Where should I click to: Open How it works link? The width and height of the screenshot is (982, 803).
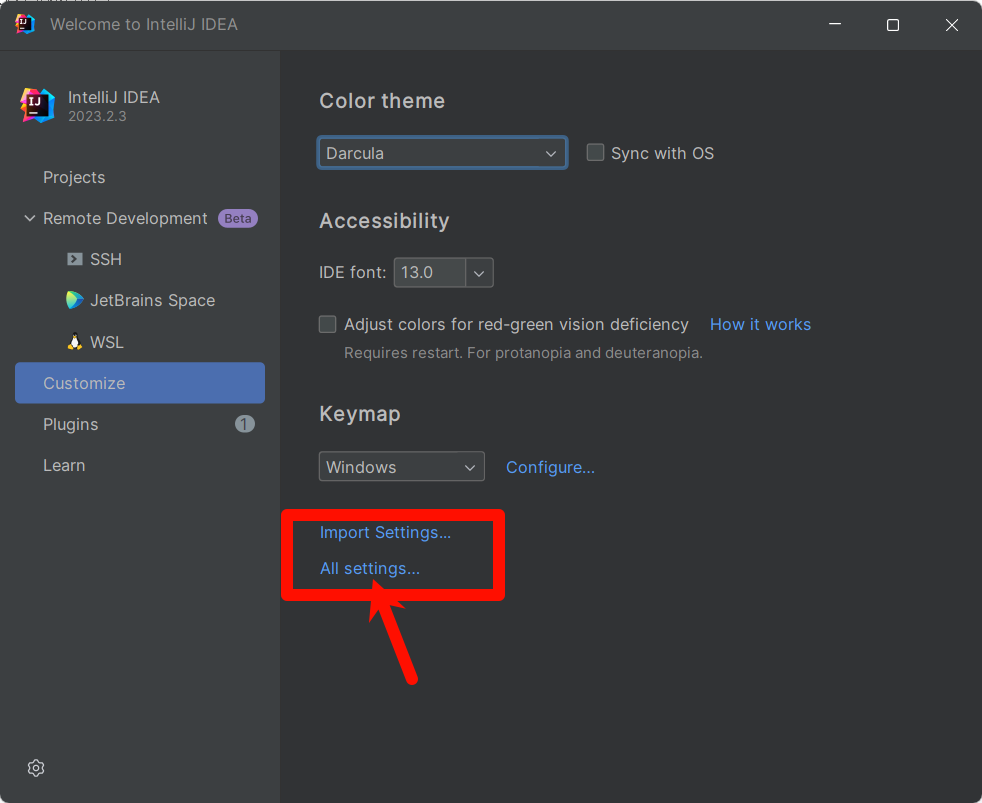760,324
